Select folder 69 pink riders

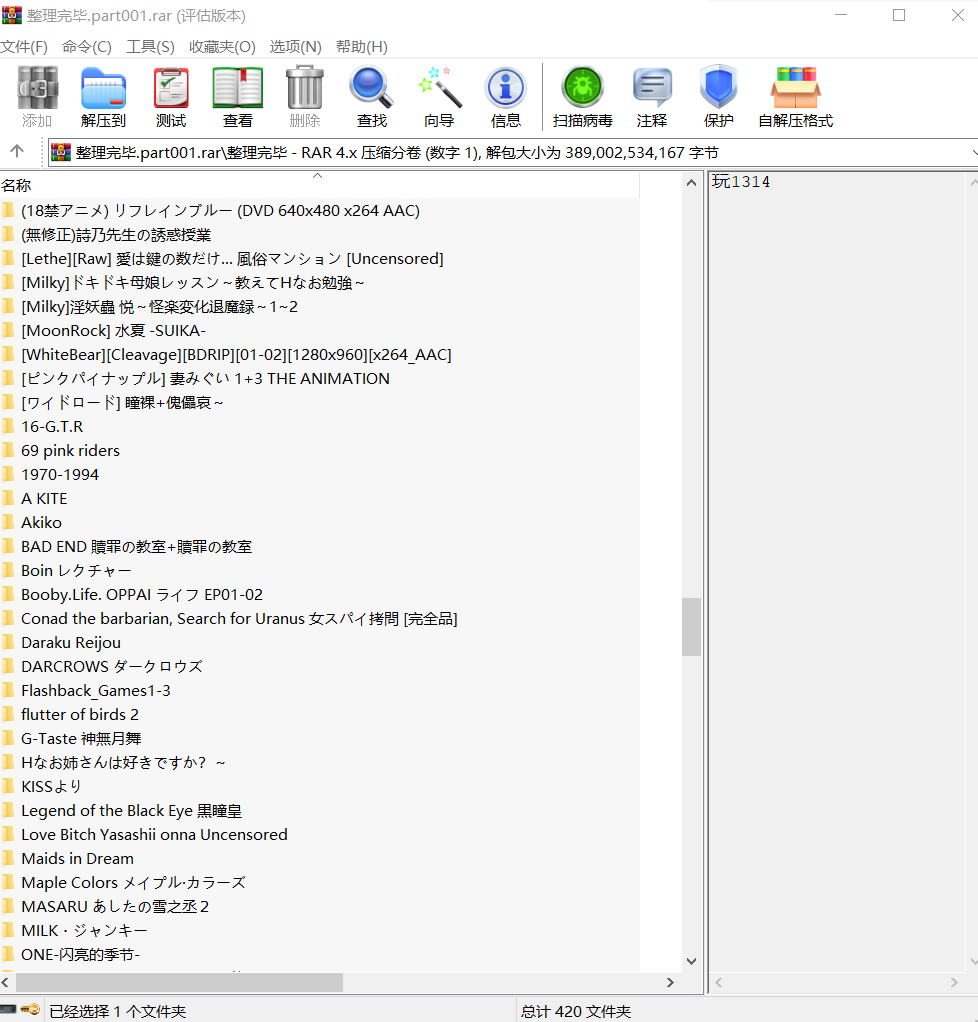pos(70,450)
